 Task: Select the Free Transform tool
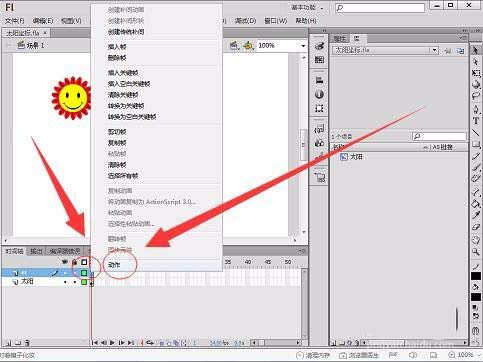pyautogui.click(x=476, y=73)
